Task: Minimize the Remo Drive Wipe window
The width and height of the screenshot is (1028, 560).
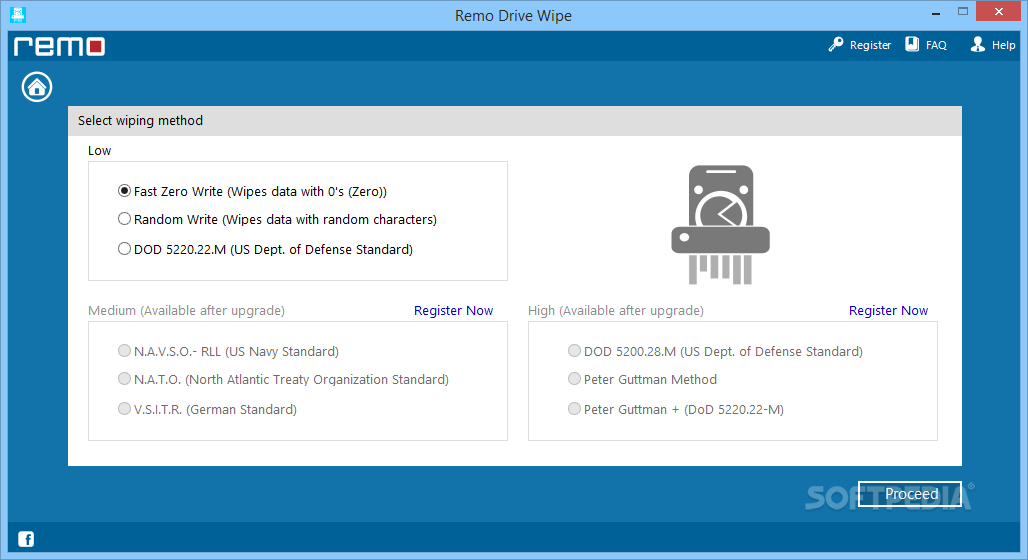Action: pos(936,12)
